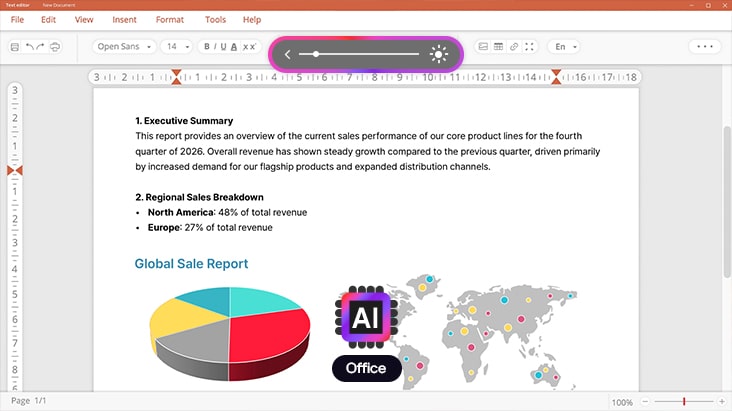732x411 pixels.
Task: Insert a table from the toolbar
Action: [x=498, y=47]
